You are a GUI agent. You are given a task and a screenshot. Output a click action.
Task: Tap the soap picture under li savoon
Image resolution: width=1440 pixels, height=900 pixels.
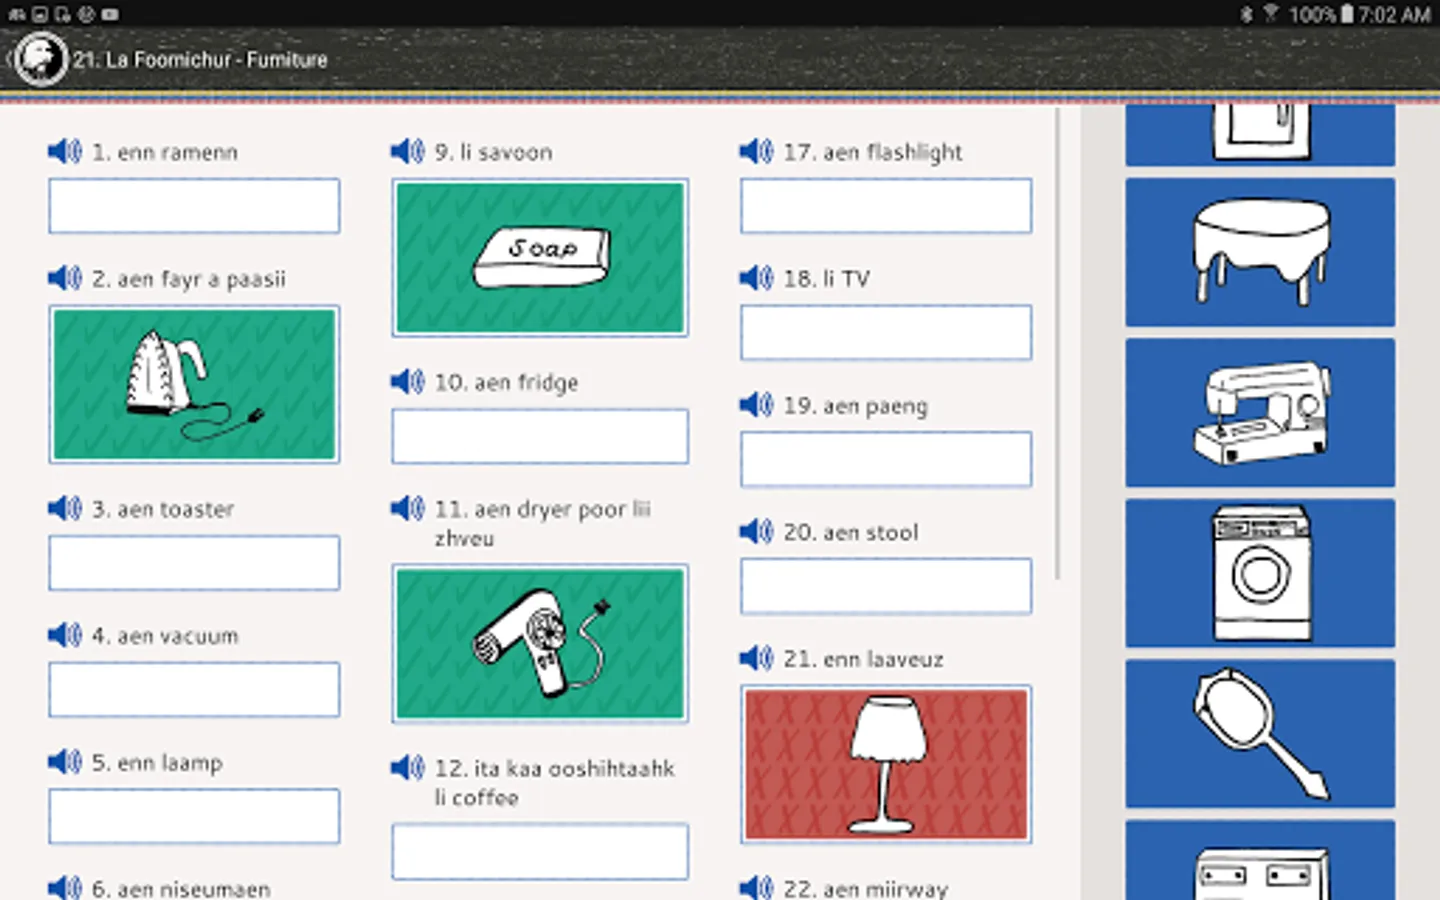(540, 258)
